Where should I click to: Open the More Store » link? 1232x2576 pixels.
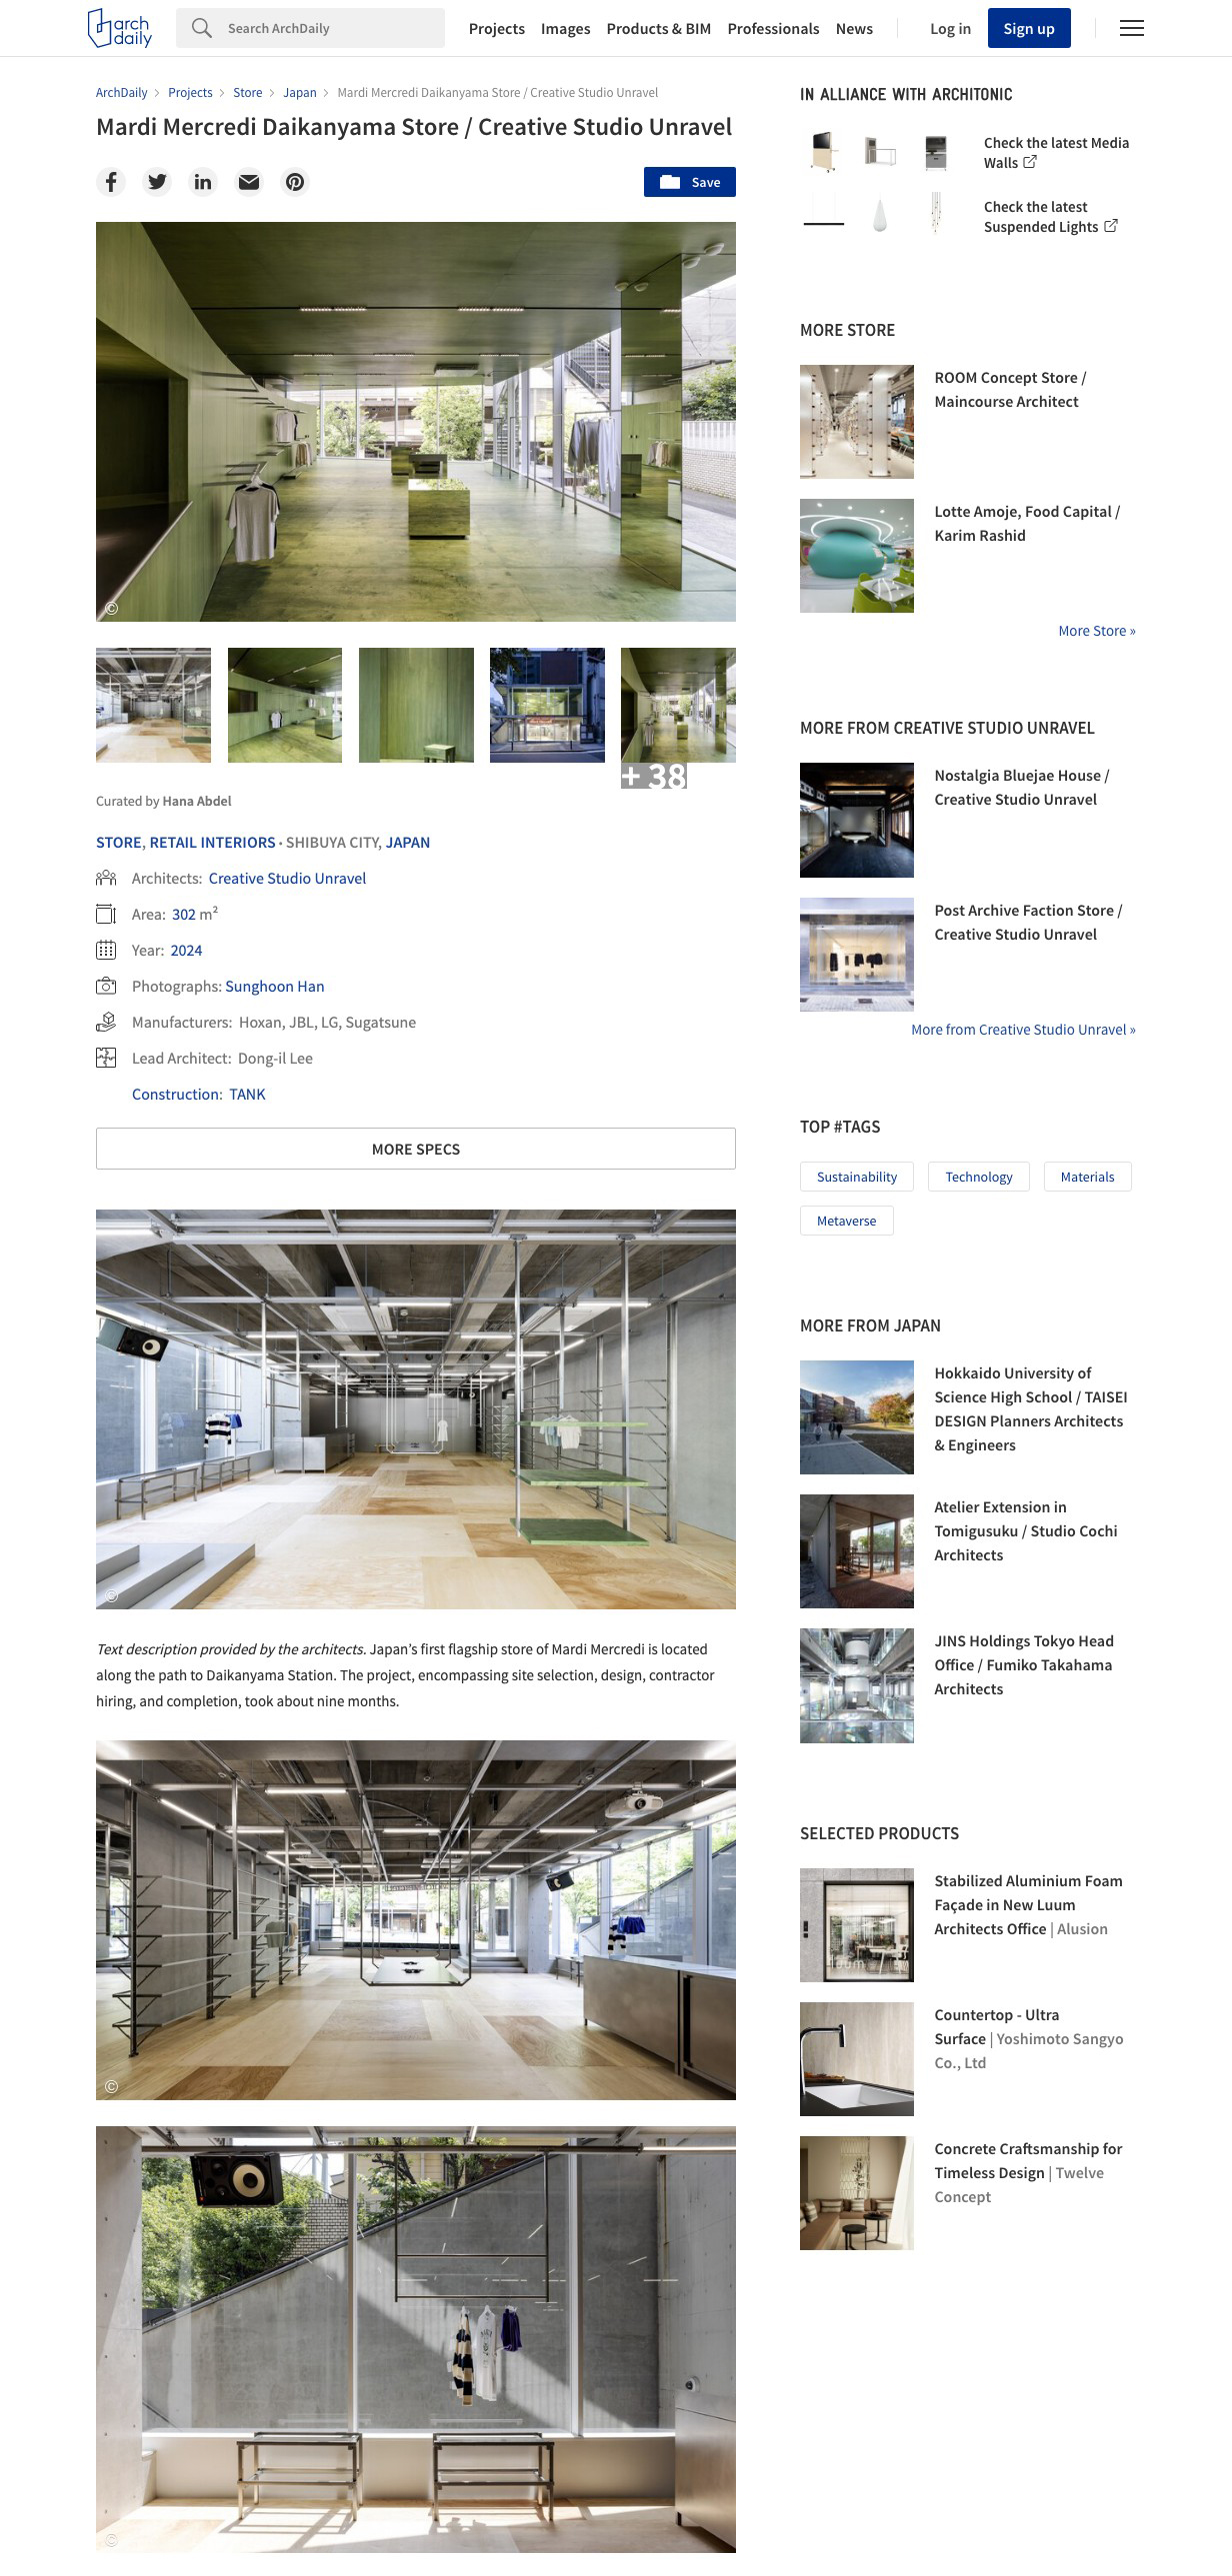pos(1096,631)
